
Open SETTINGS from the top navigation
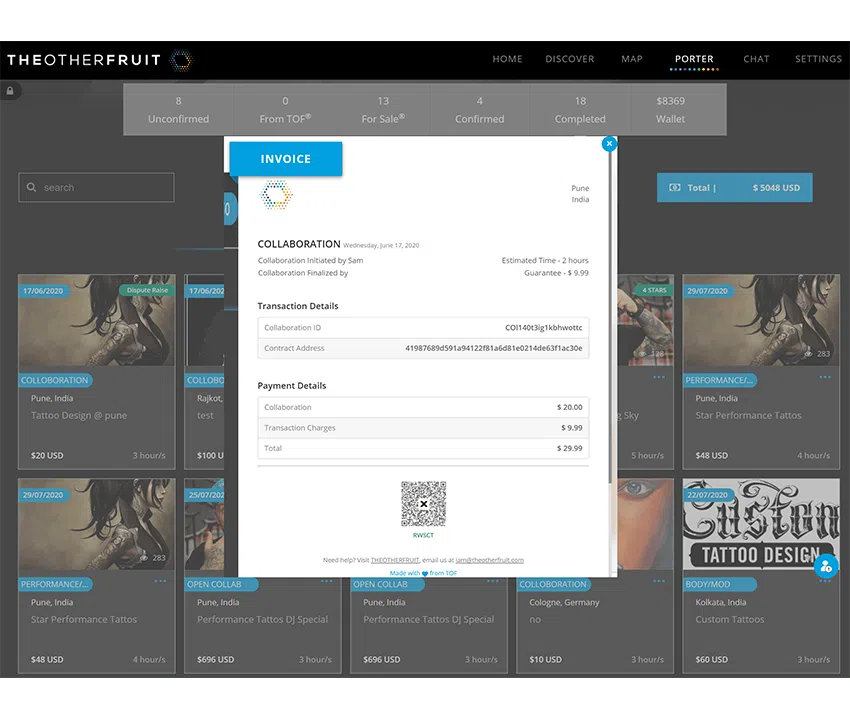pyautogui.click(x=818, y=59)
